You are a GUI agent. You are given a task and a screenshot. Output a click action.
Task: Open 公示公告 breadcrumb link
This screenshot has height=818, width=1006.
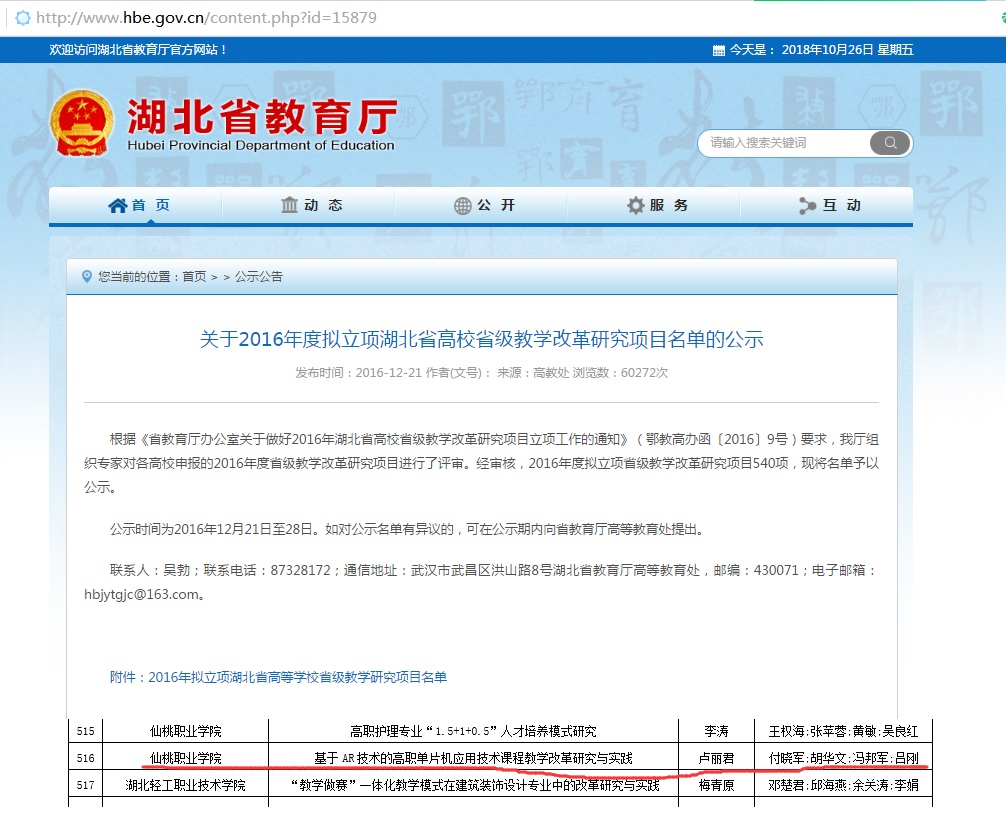coord(259,277)
